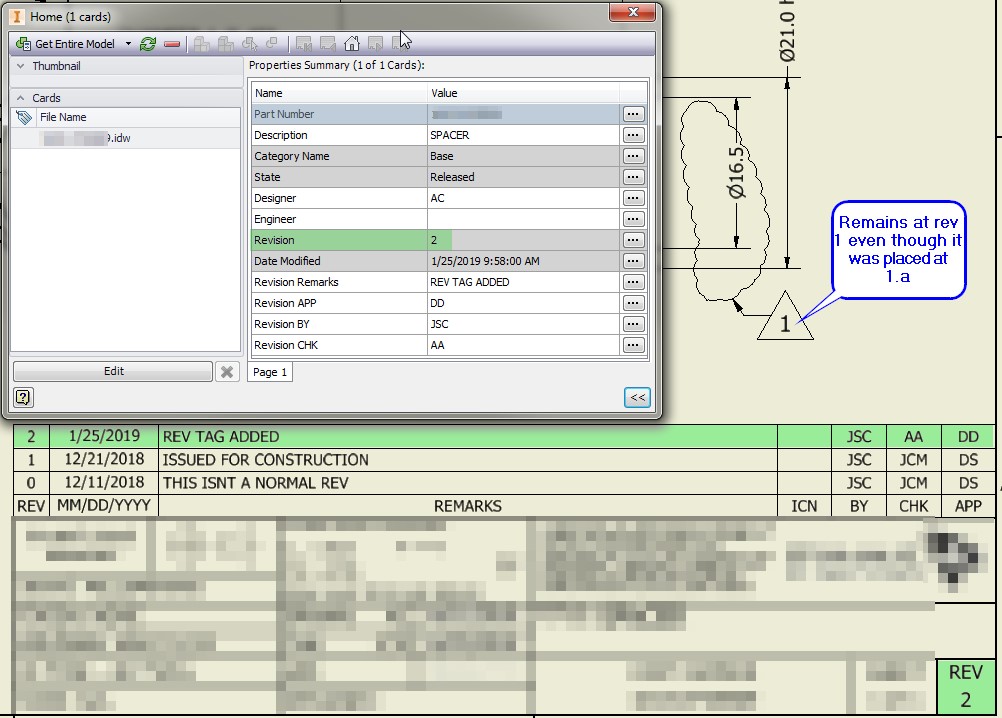Click the ellipsis beside the Revision property
The height and width of the screenshot is (718, 1002).
[633, 239]
